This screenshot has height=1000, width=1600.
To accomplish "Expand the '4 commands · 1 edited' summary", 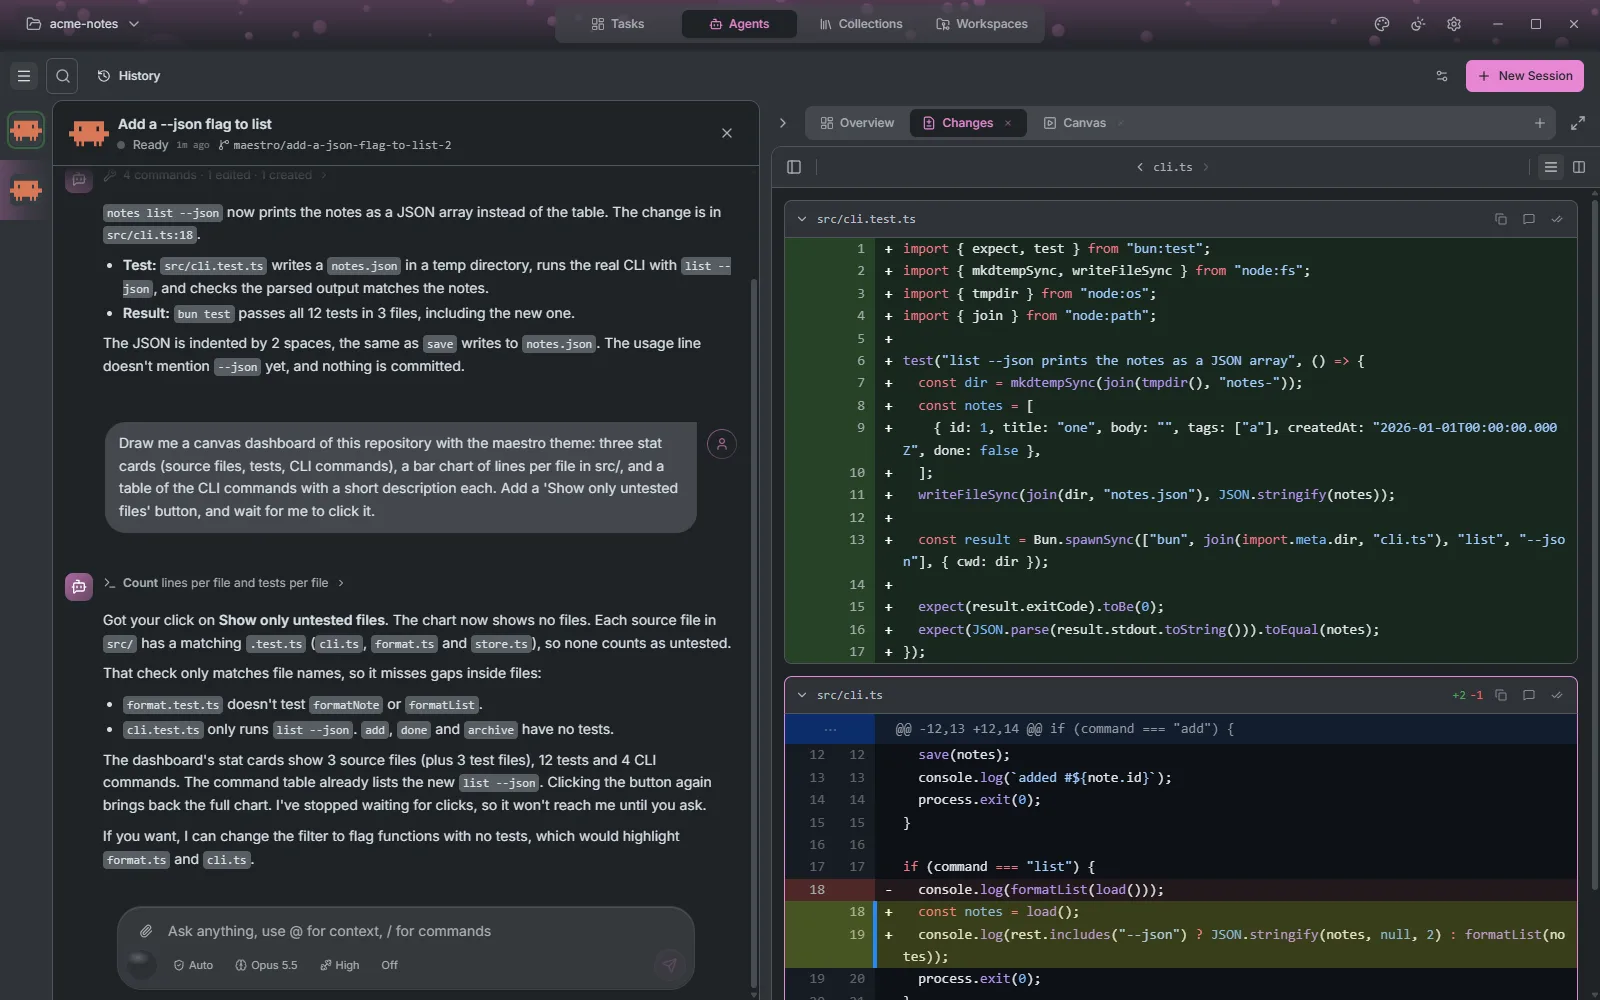I will [x=216, y=175].
